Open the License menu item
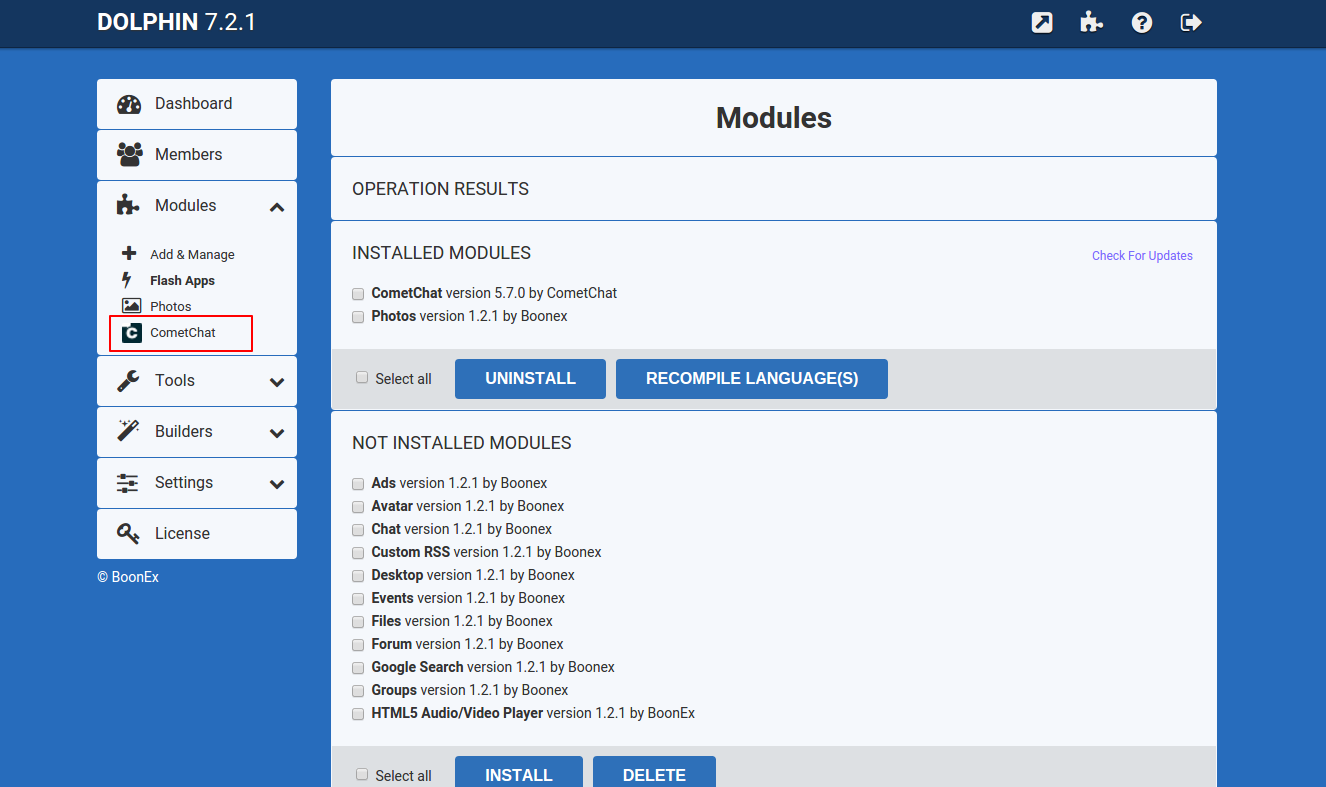 pos(197,534)
